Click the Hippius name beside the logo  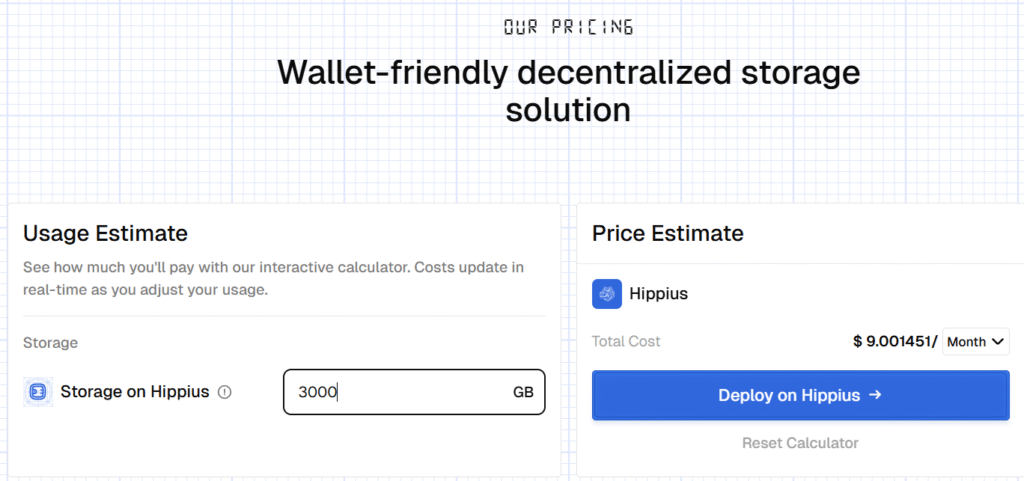pos(659,294)
